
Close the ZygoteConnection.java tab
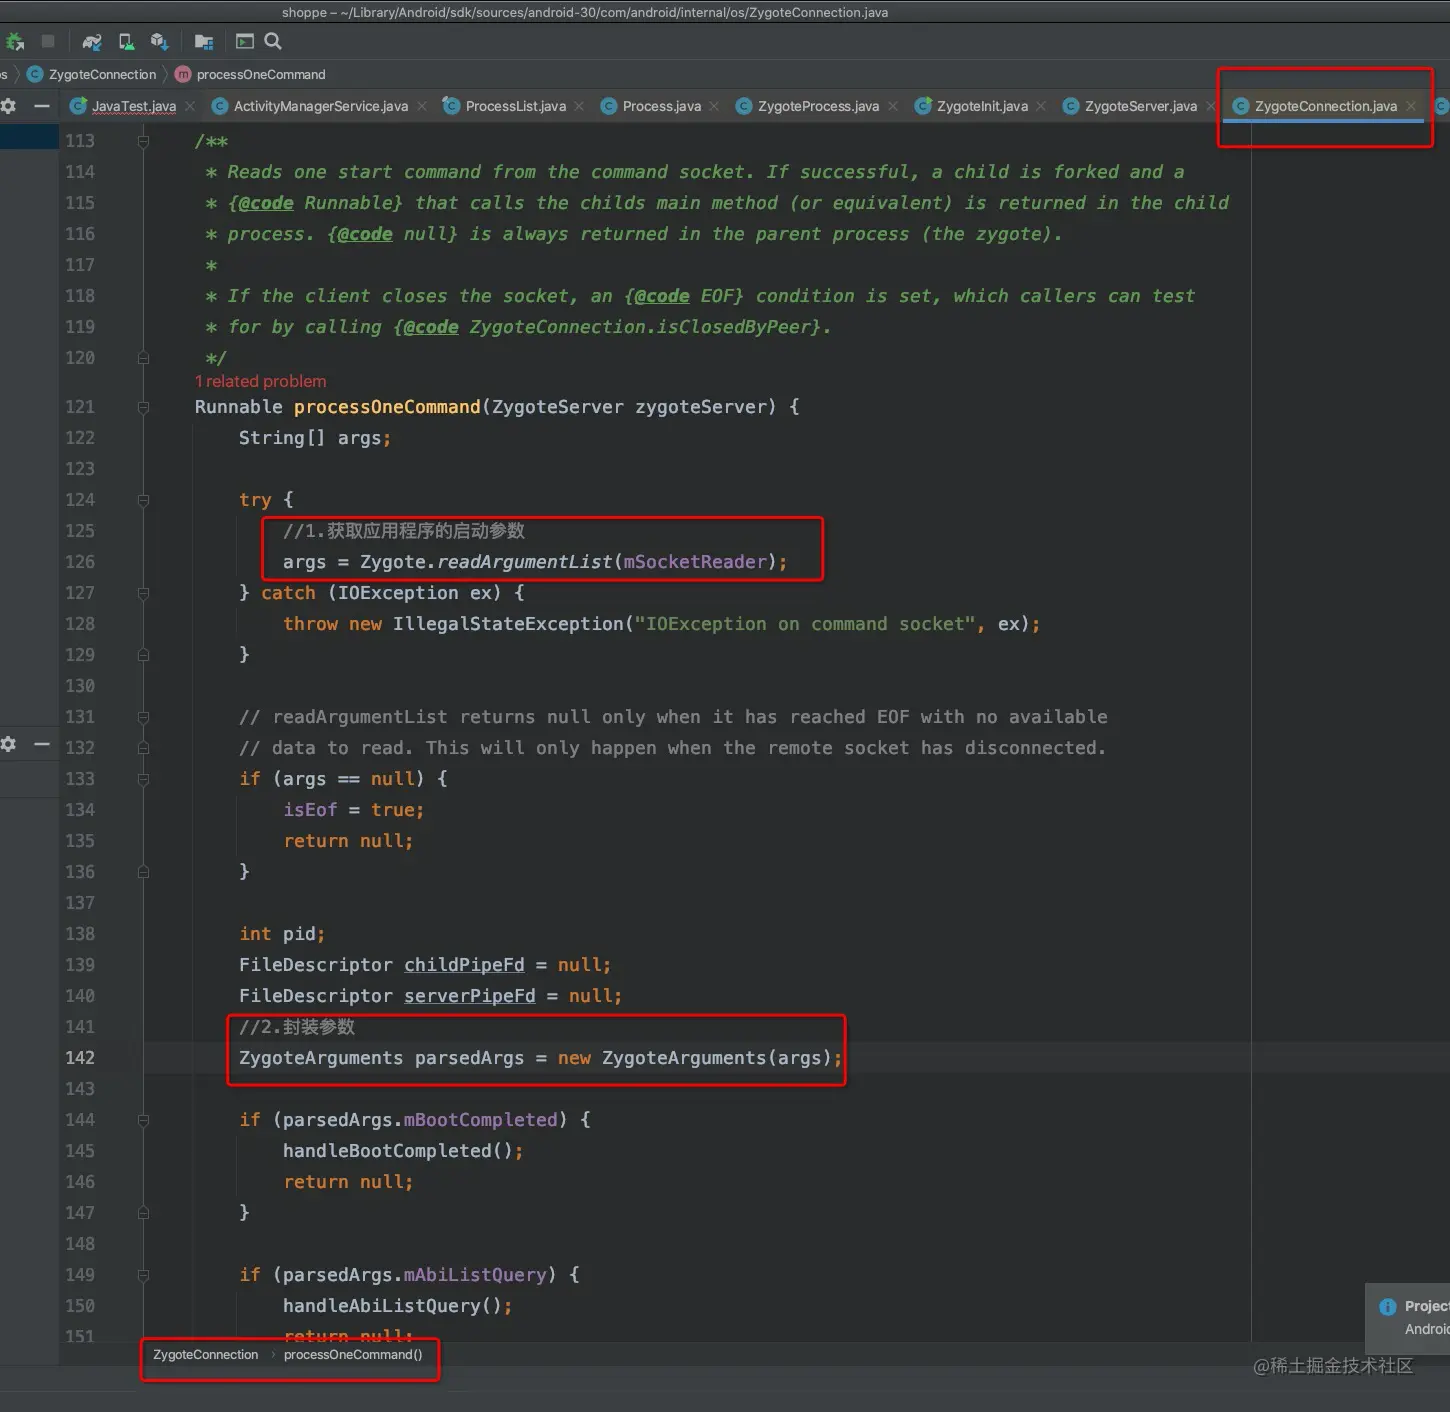1411,106
